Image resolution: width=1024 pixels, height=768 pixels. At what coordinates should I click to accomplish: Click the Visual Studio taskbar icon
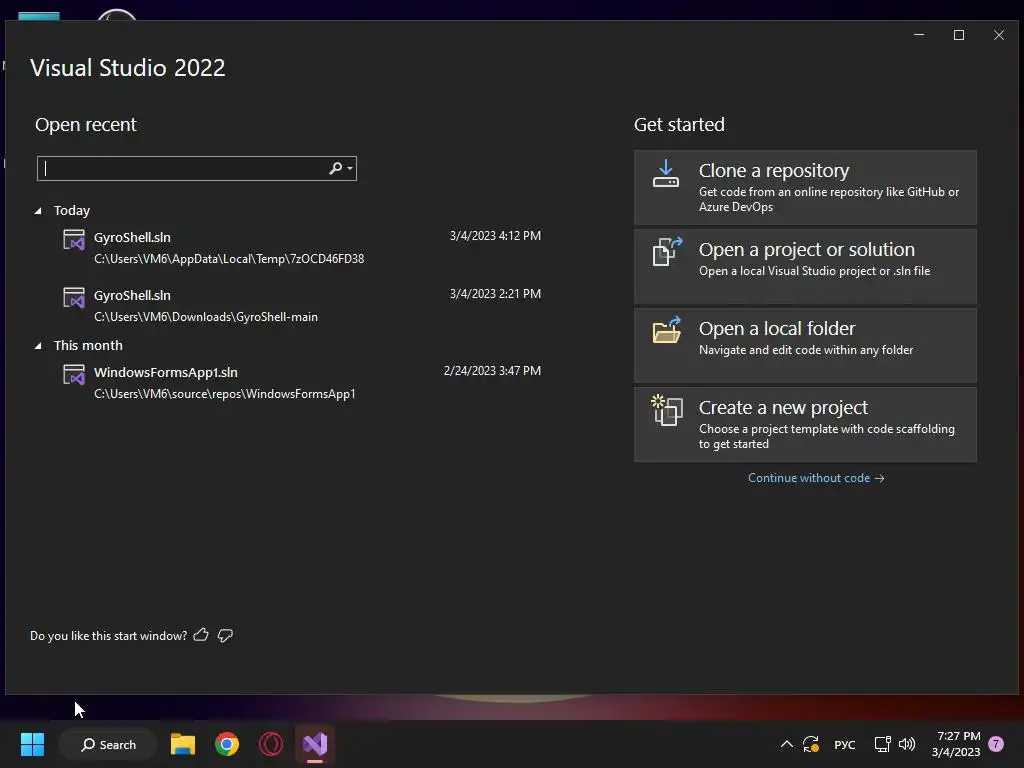315,744
